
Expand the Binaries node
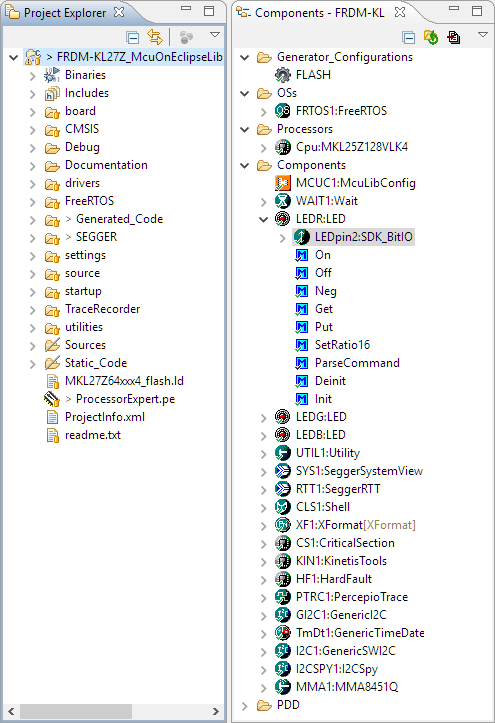click(x=33, y=76)
